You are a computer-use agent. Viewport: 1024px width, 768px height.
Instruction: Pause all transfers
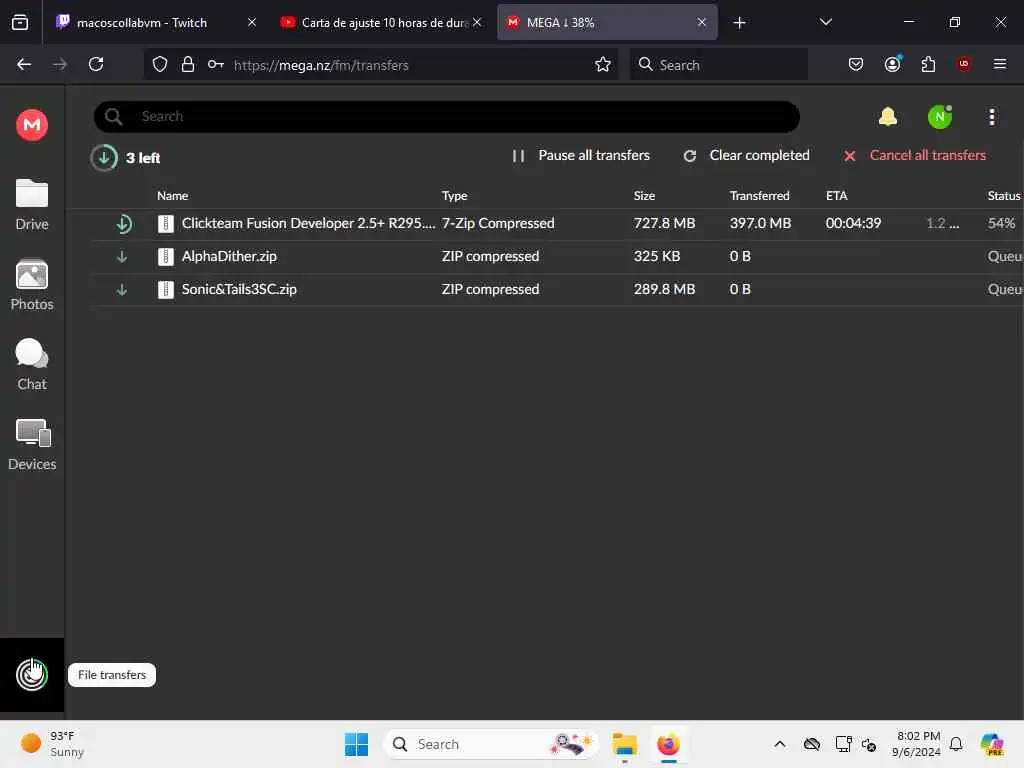pos(581,155)
